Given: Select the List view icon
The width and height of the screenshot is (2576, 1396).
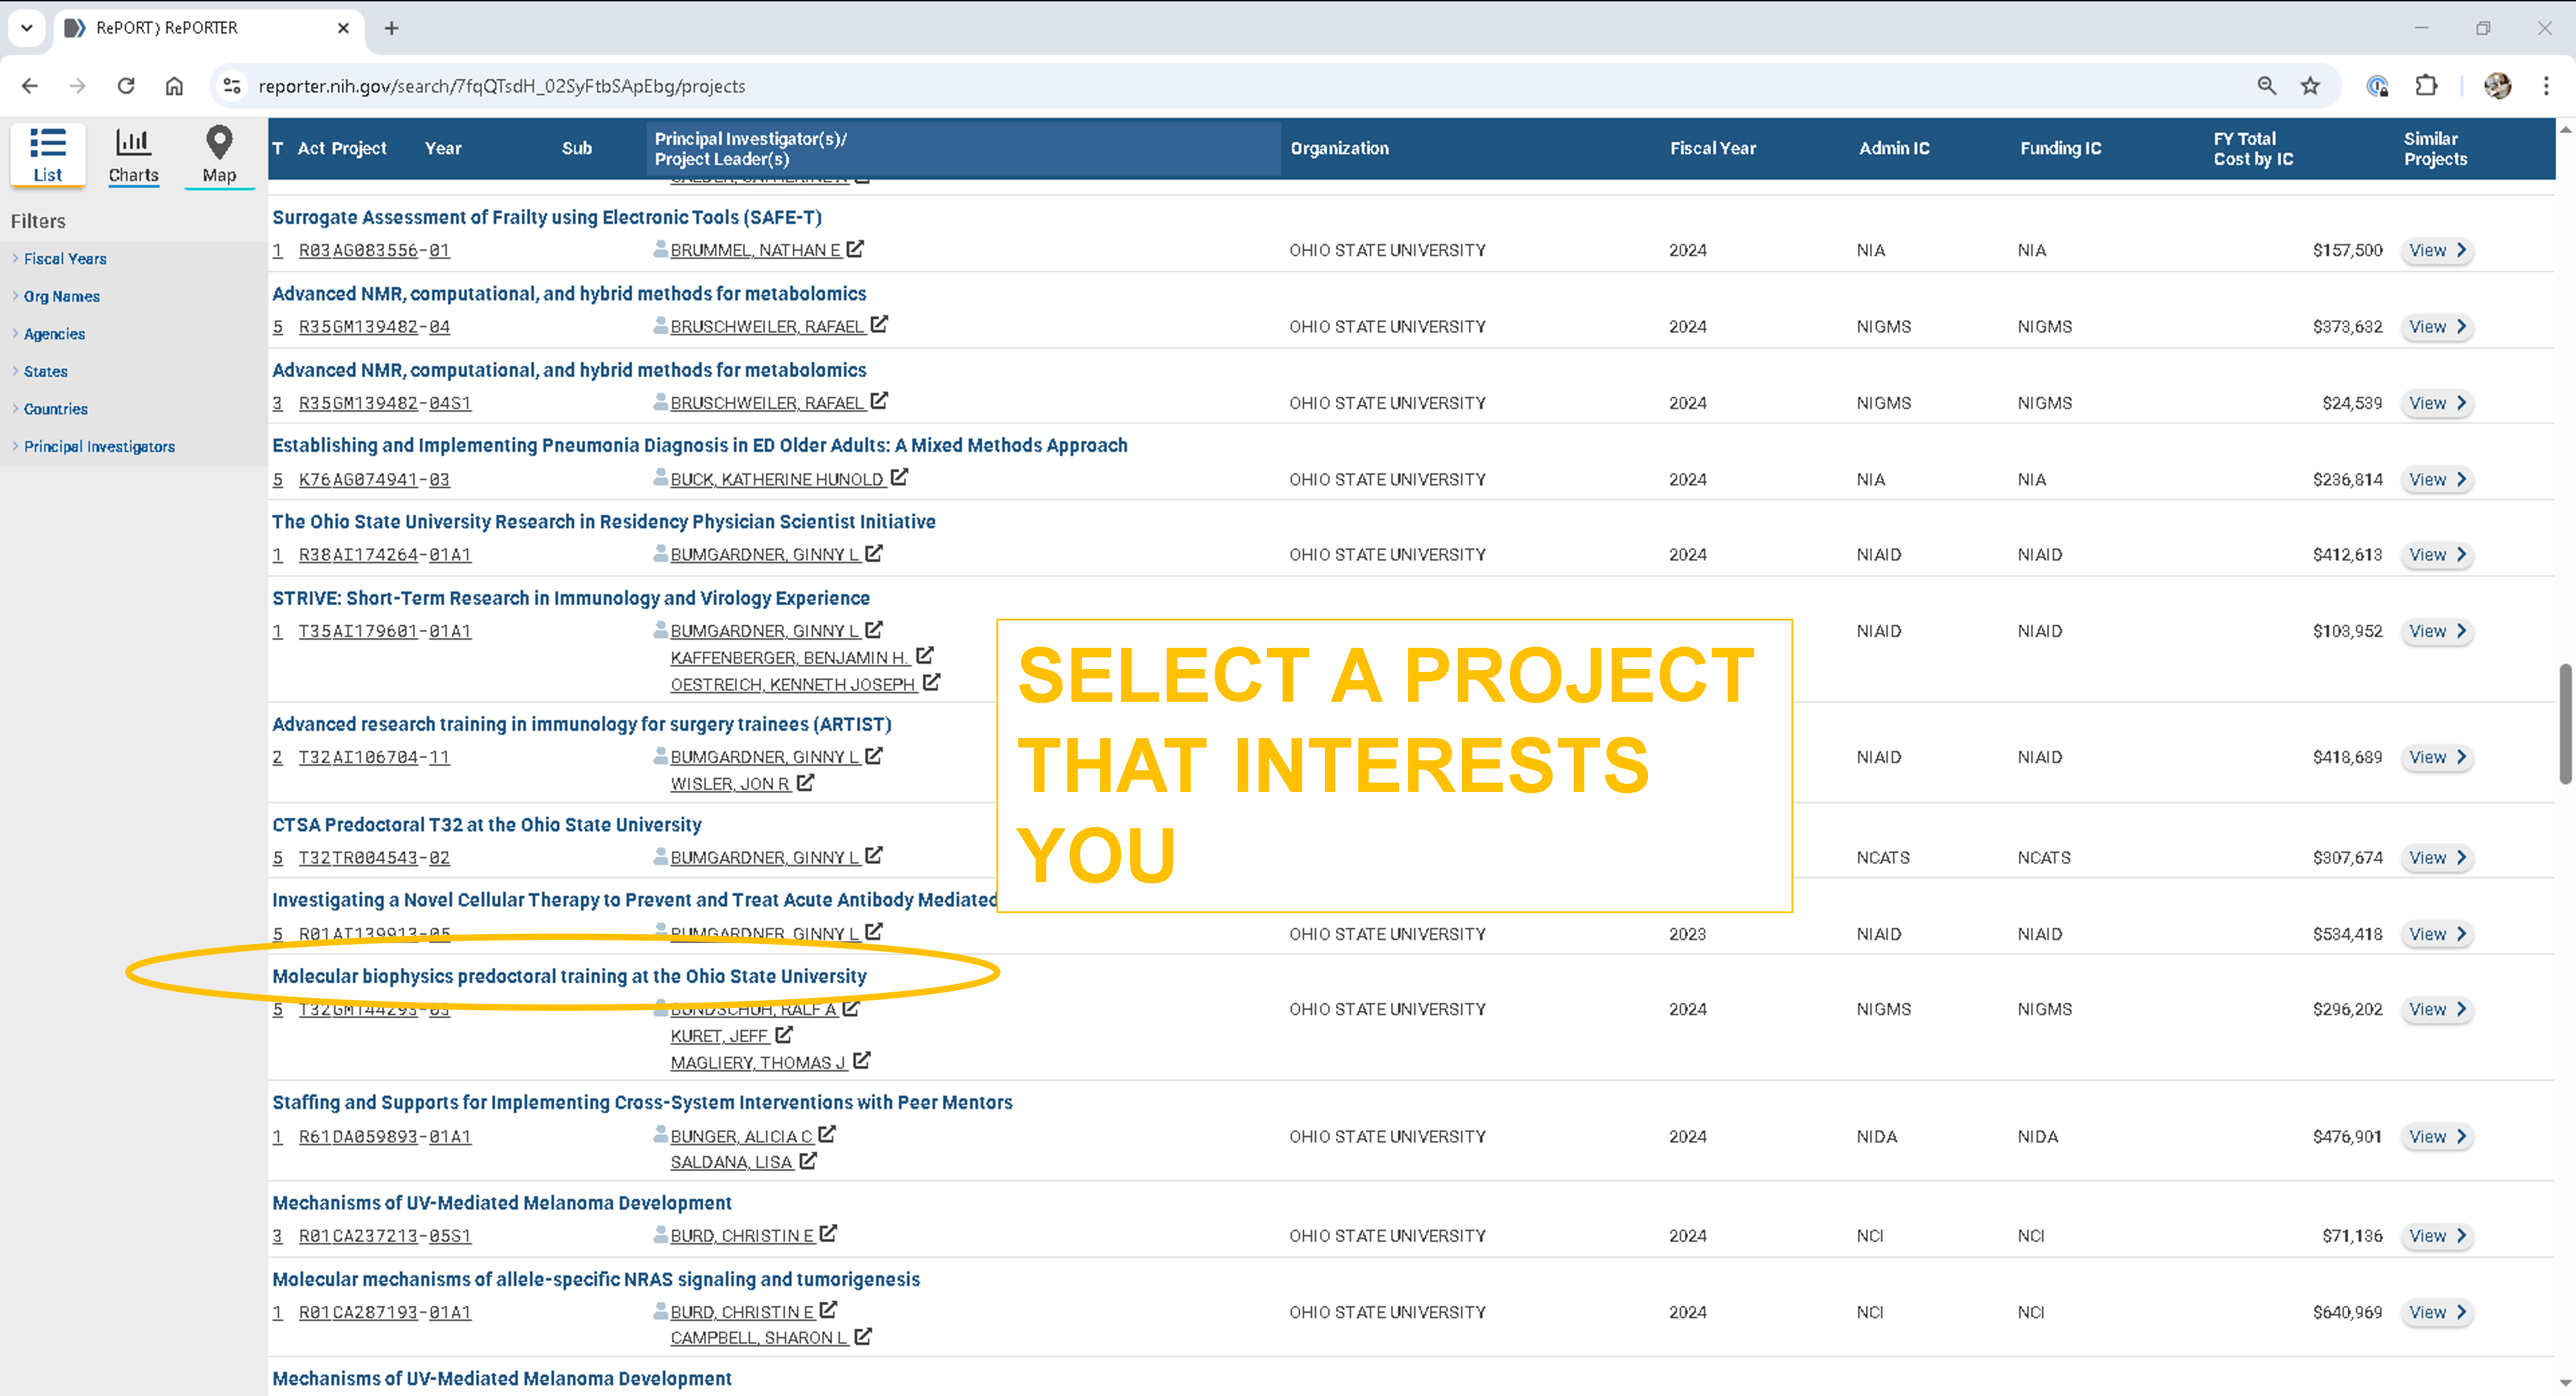Looking at the screenshot, I should point(47,153).
